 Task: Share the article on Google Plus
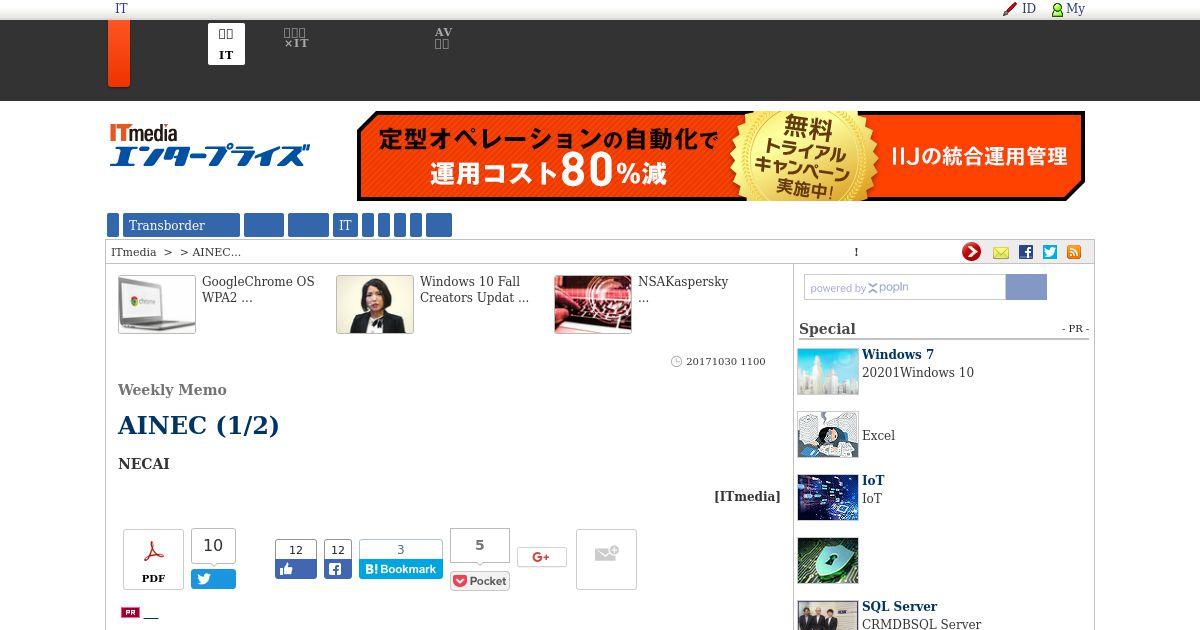[542, 557]
